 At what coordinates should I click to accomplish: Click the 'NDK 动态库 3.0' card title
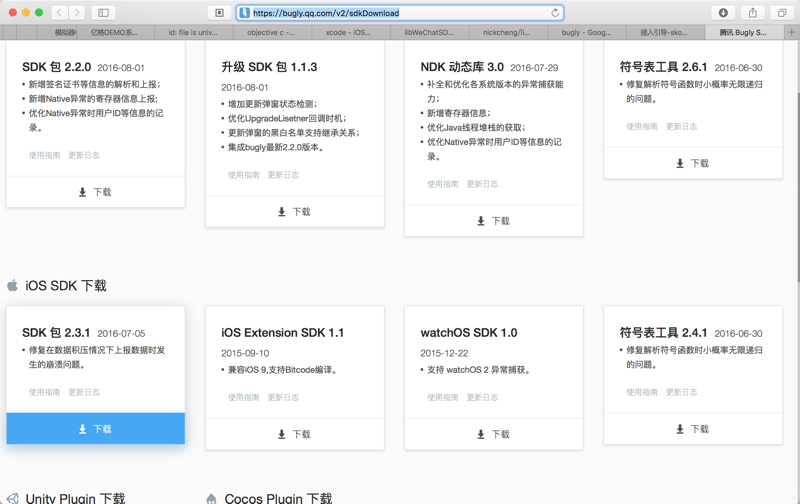462,67
